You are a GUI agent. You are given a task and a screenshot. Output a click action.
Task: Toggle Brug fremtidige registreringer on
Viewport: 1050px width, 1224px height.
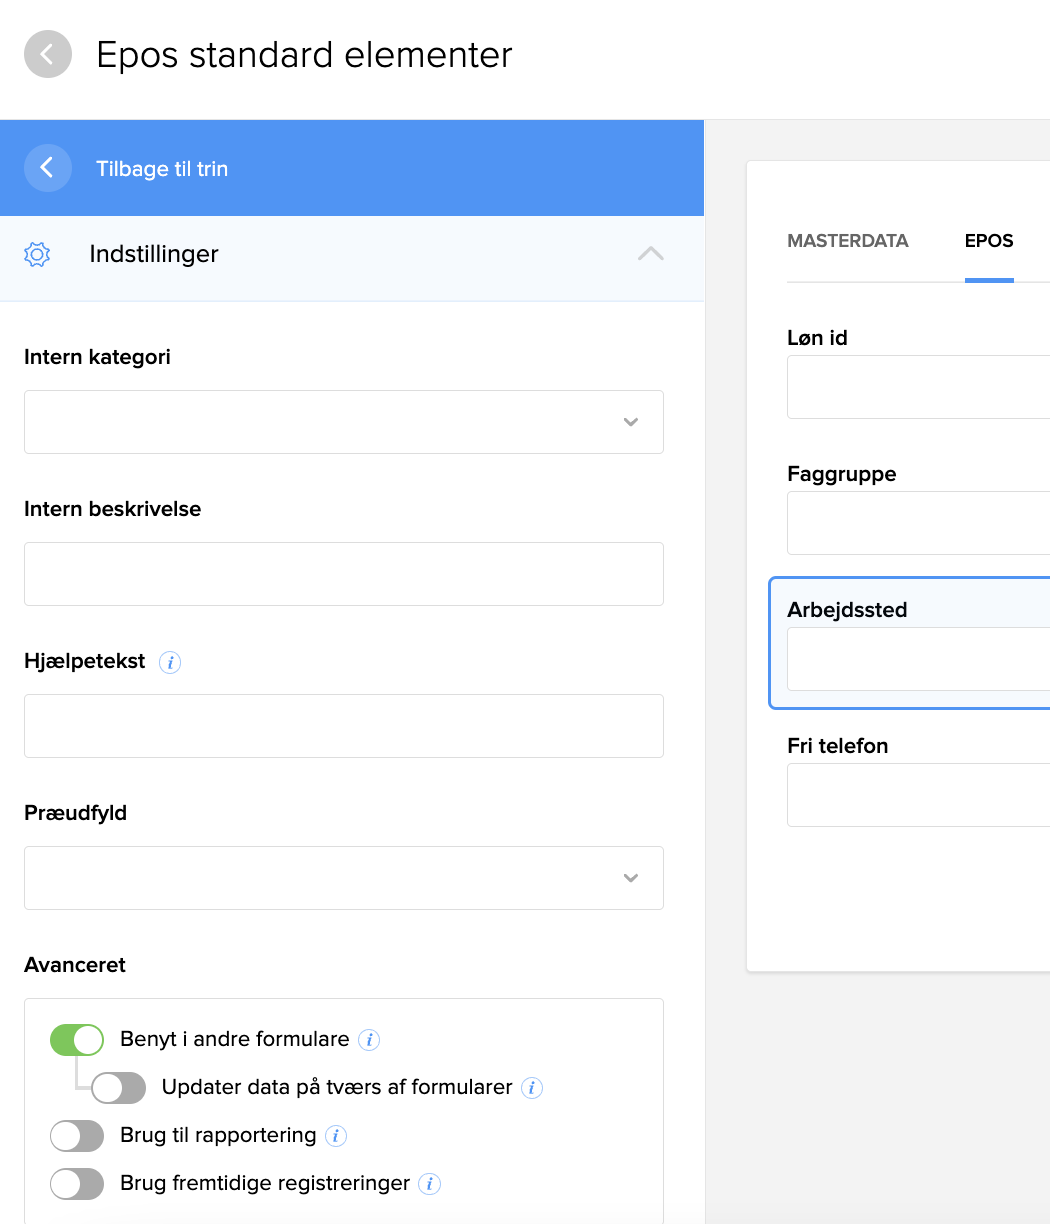pyautogui.click(x=77, y=1184)
